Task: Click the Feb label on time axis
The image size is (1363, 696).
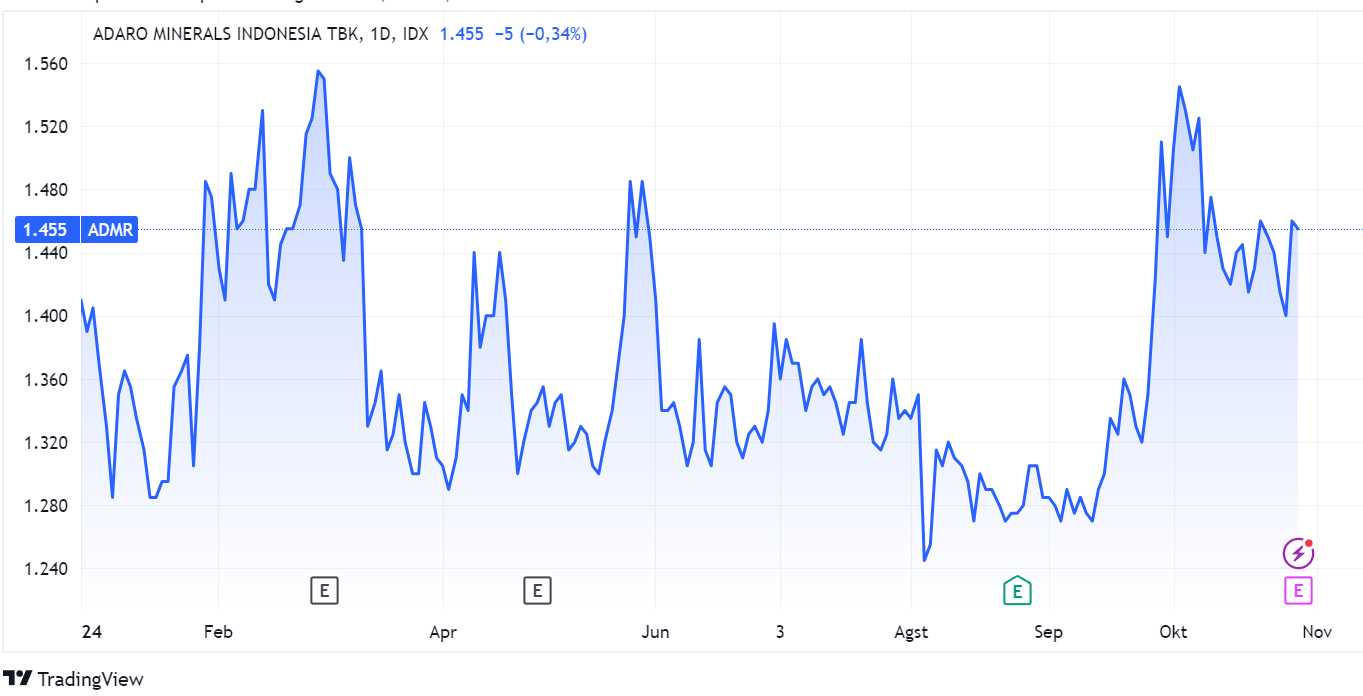Action: [218, 632]
